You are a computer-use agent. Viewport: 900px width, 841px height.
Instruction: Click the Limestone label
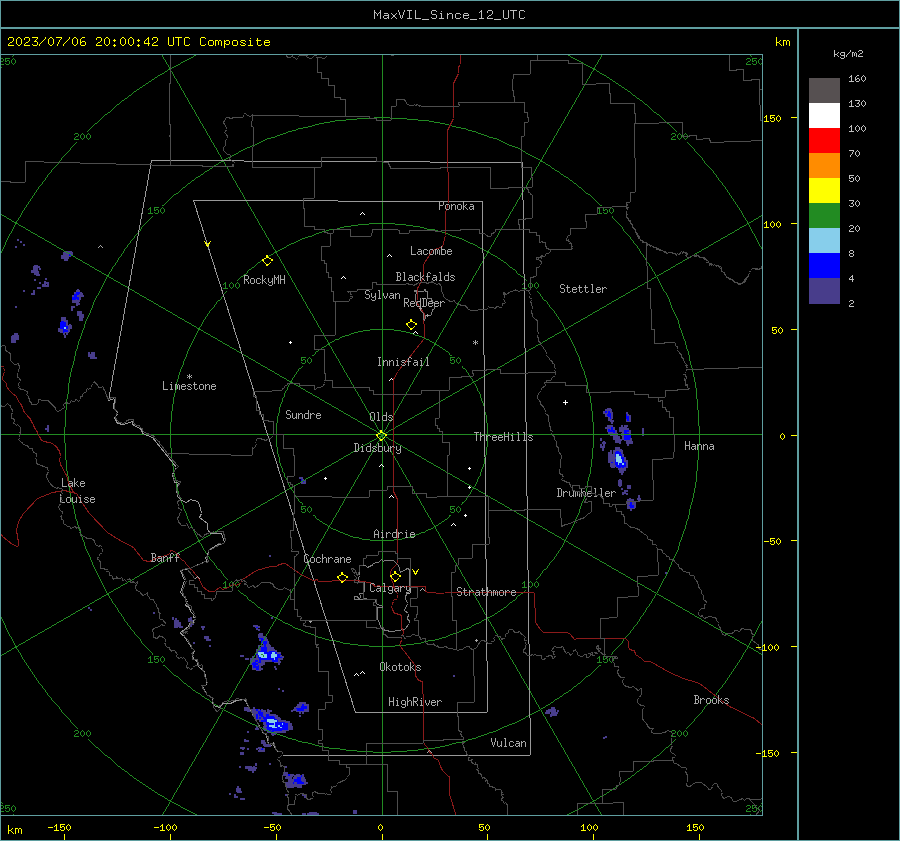189,386
